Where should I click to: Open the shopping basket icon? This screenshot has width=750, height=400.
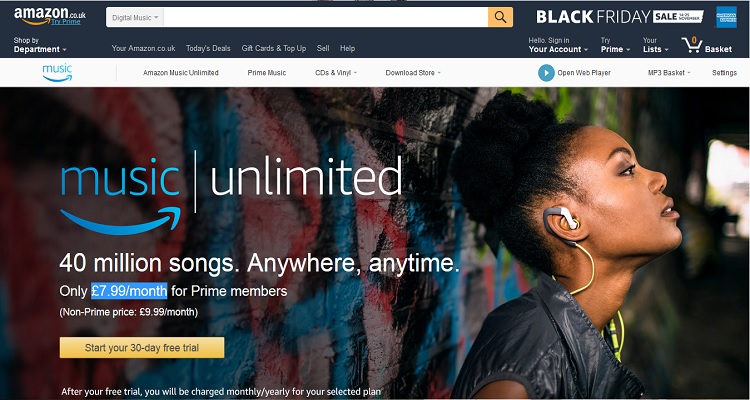tap(692, 45)
